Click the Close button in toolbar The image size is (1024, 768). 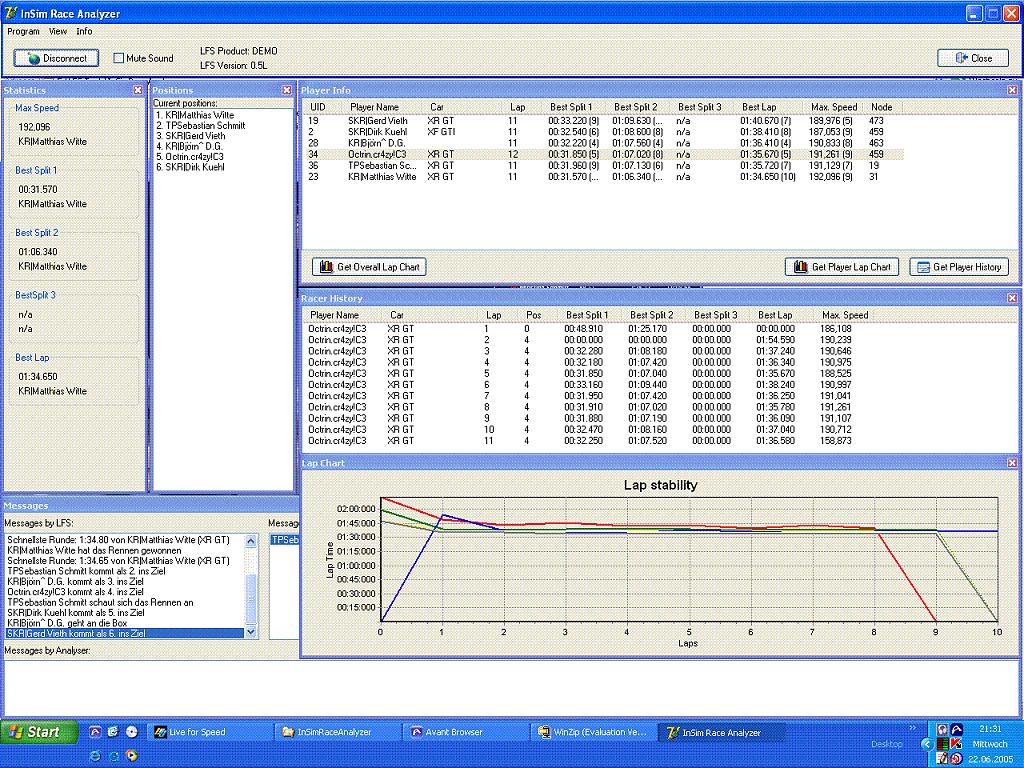pyautogui.click(x=973, y=58)
